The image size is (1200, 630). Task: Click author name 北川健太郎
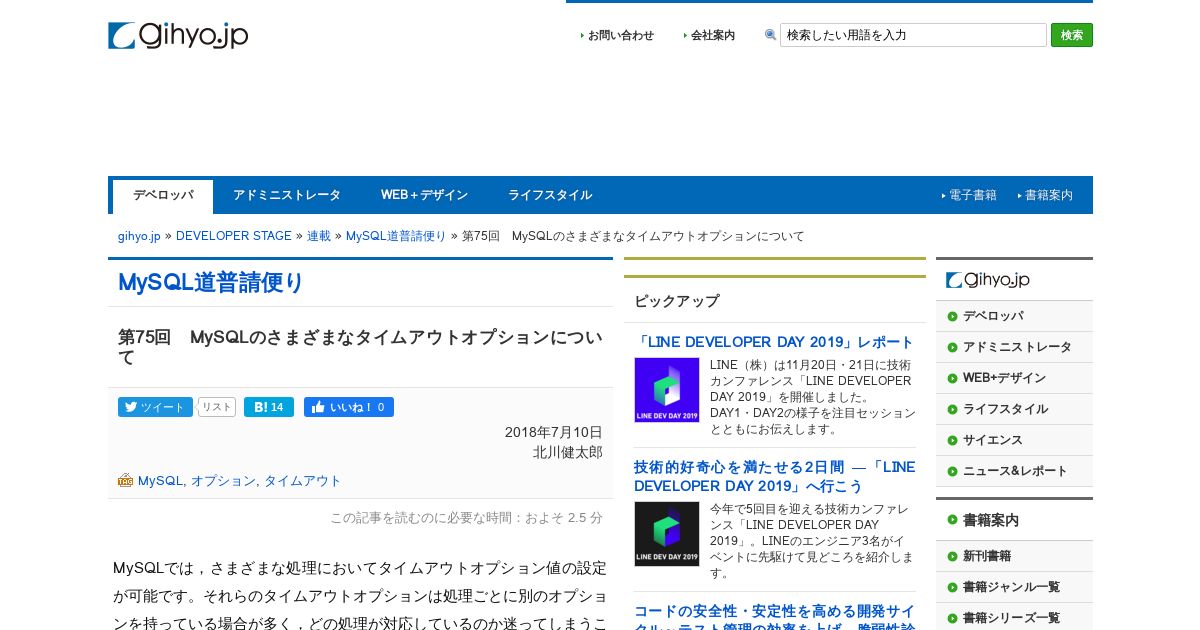point(568,452)
